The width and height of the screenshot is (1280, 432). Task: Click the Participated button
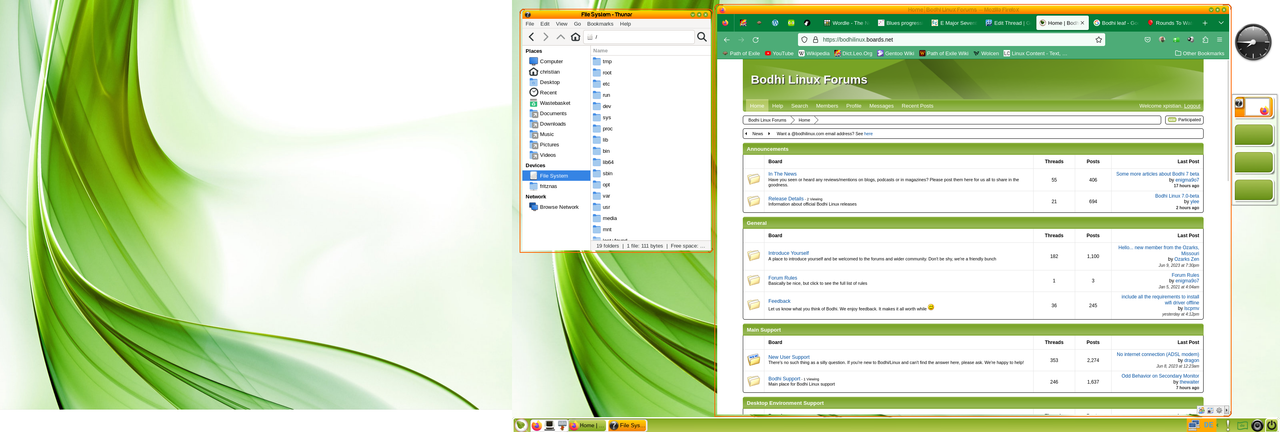(1184, 120)
